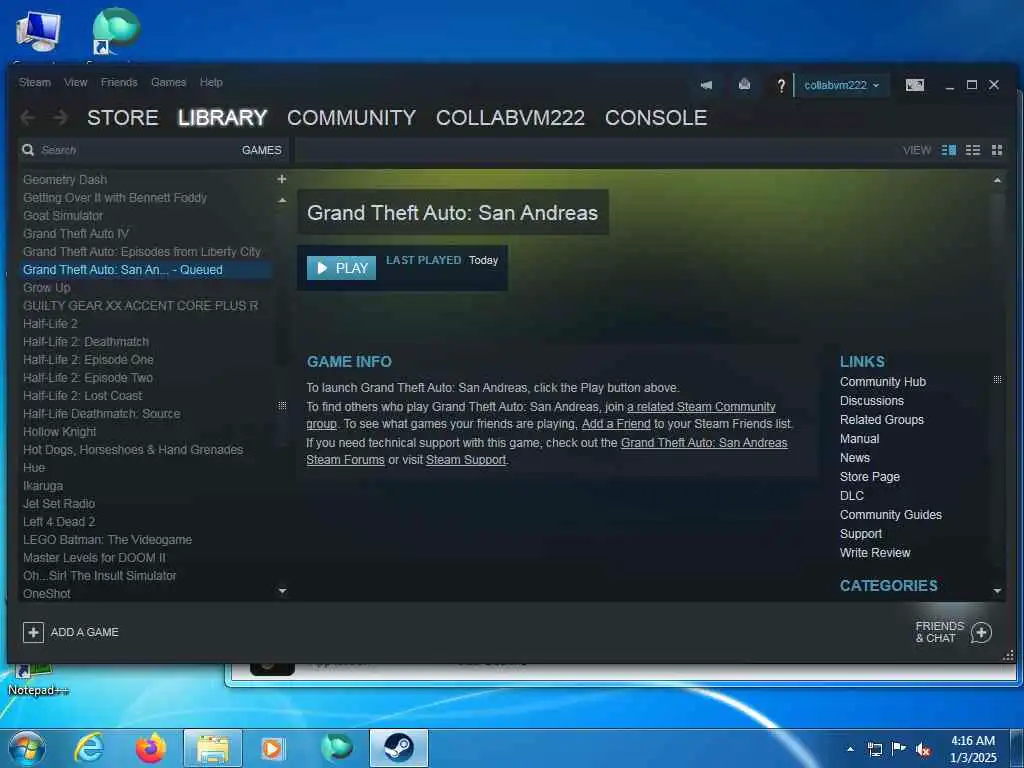
Task: Switch to grid view icon
Action: tap(997, 150)
